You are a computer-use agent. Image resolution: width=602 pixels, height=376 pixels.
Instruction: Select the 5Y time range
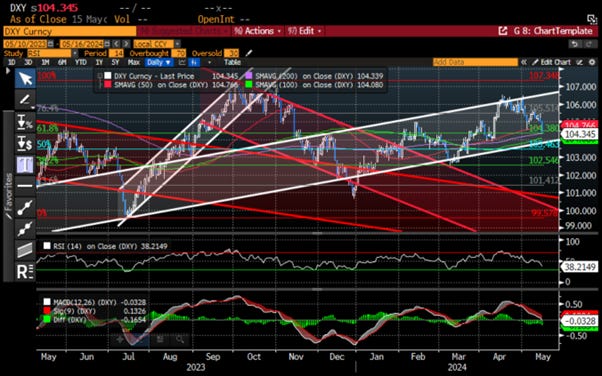click(115, 62)
